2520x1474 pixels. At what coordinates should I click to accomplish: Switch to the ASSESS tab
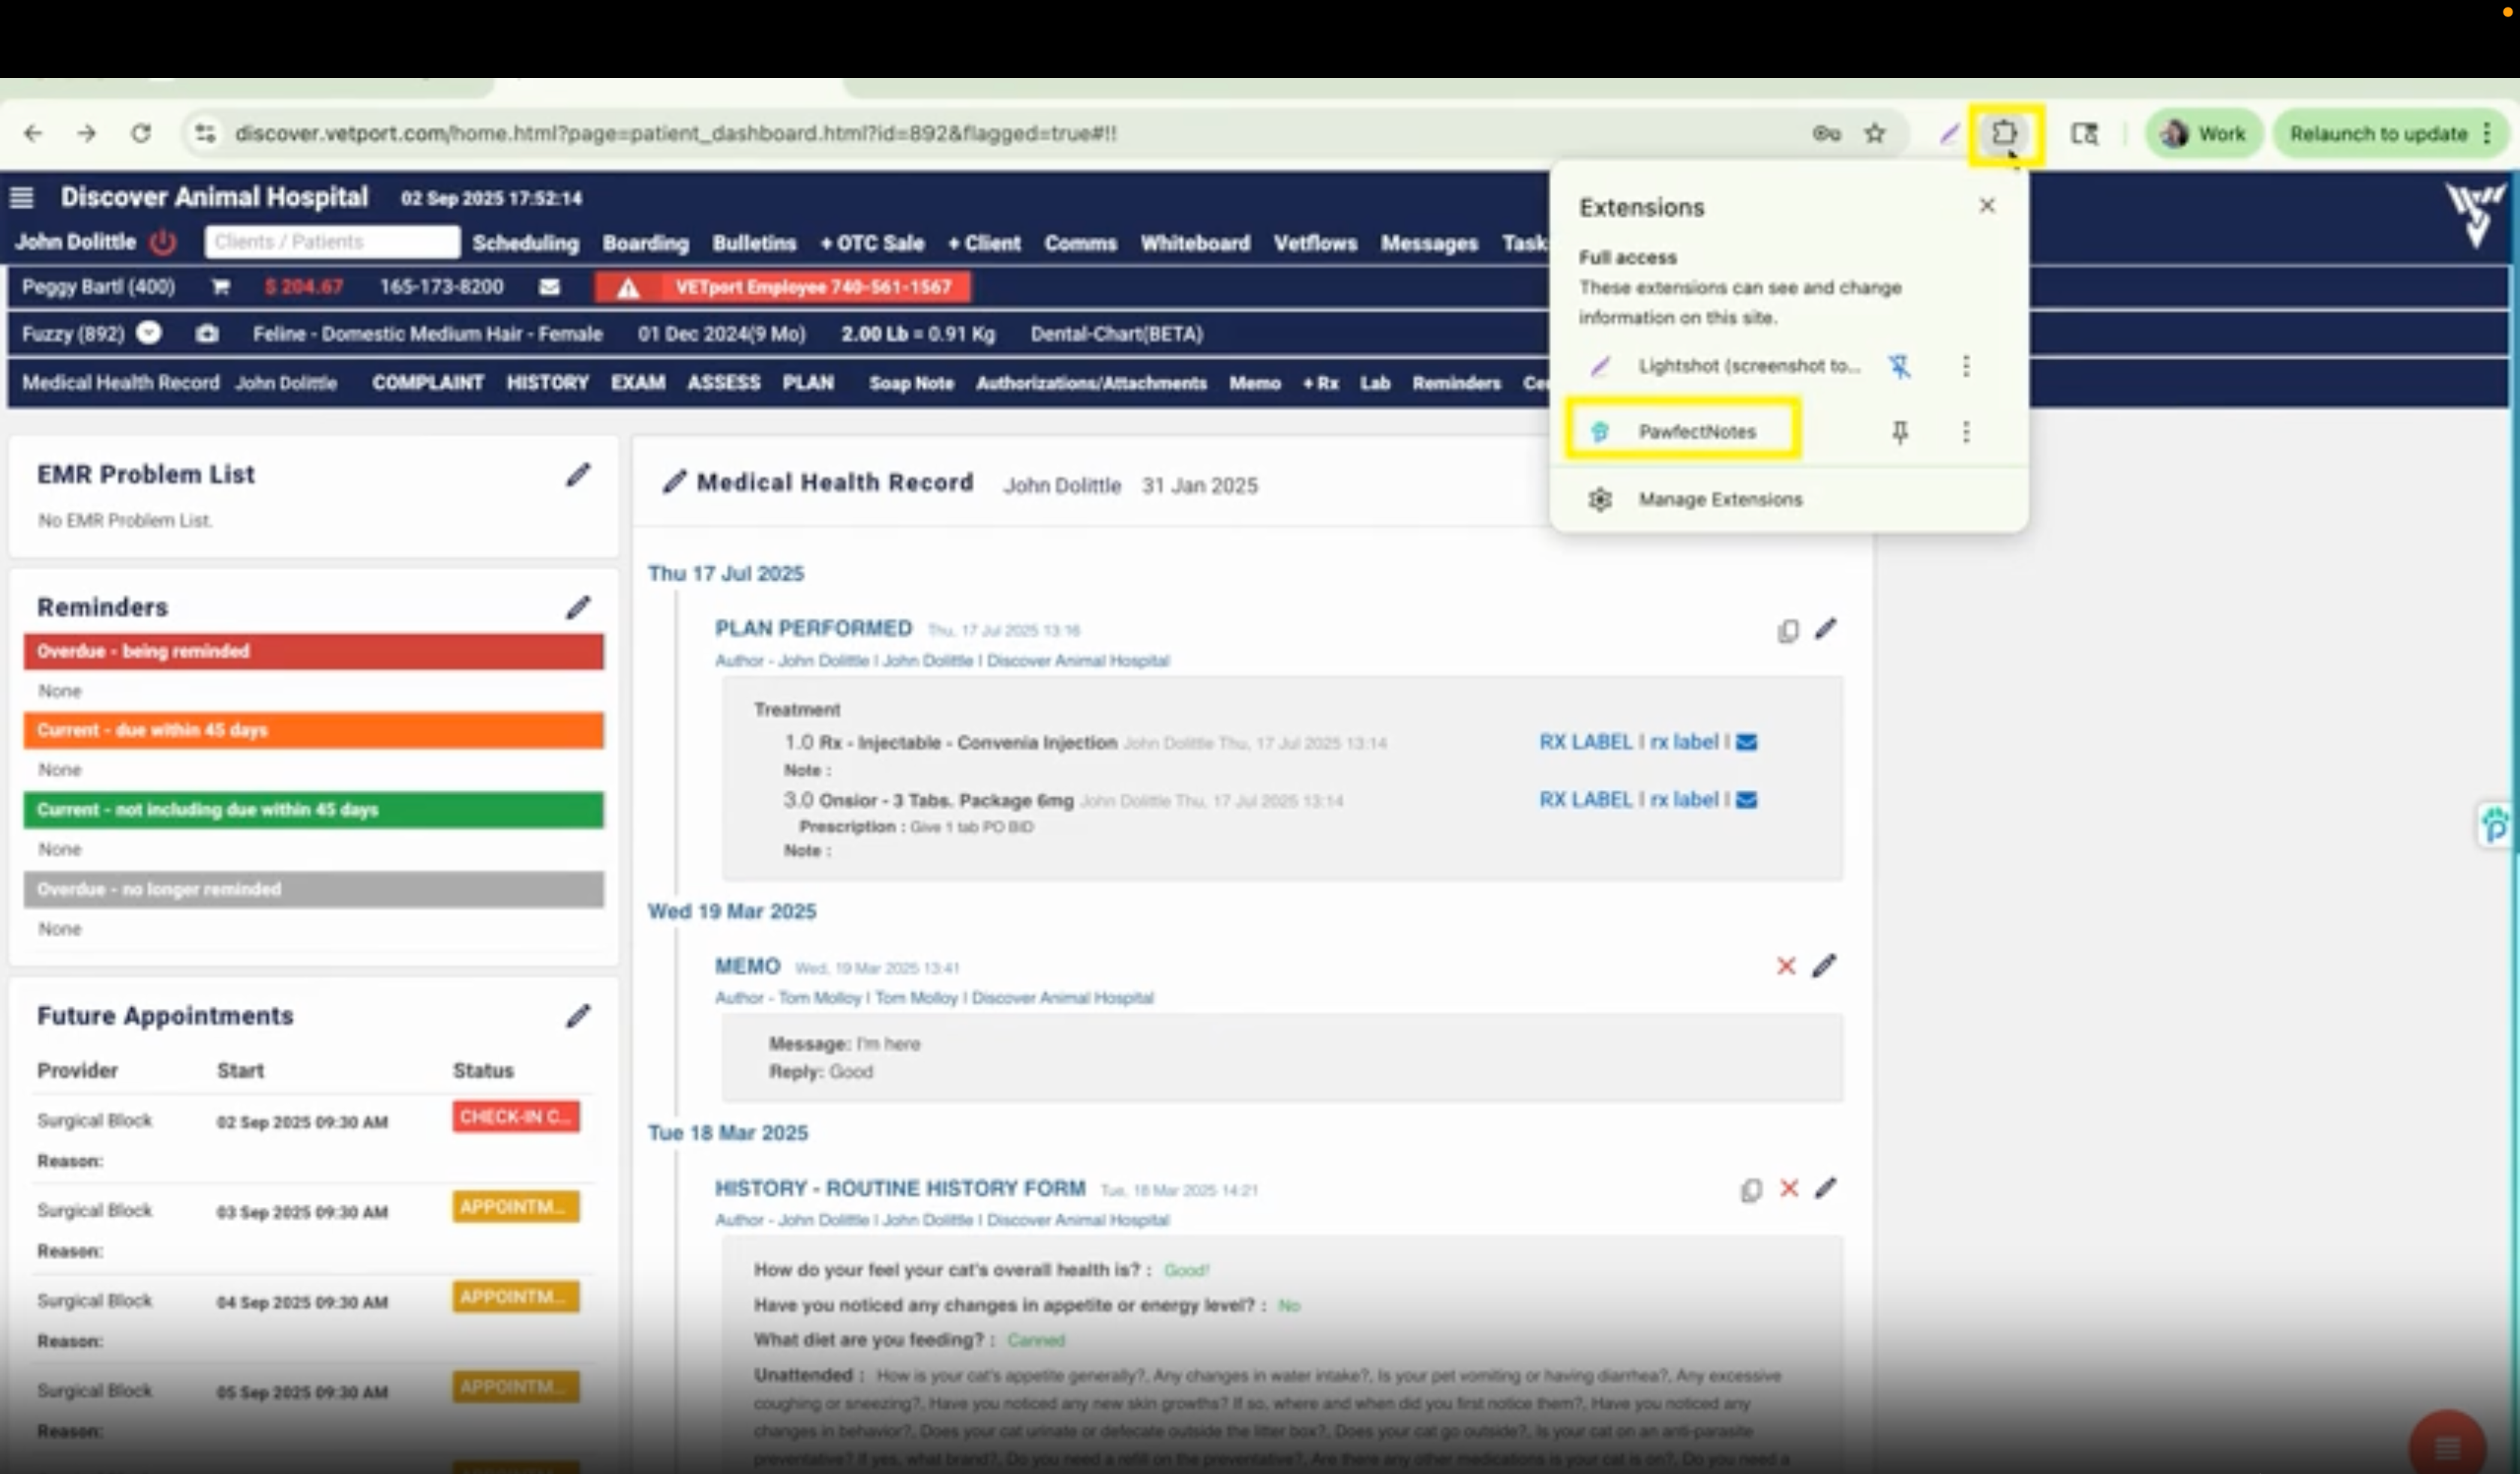(724, 383)
